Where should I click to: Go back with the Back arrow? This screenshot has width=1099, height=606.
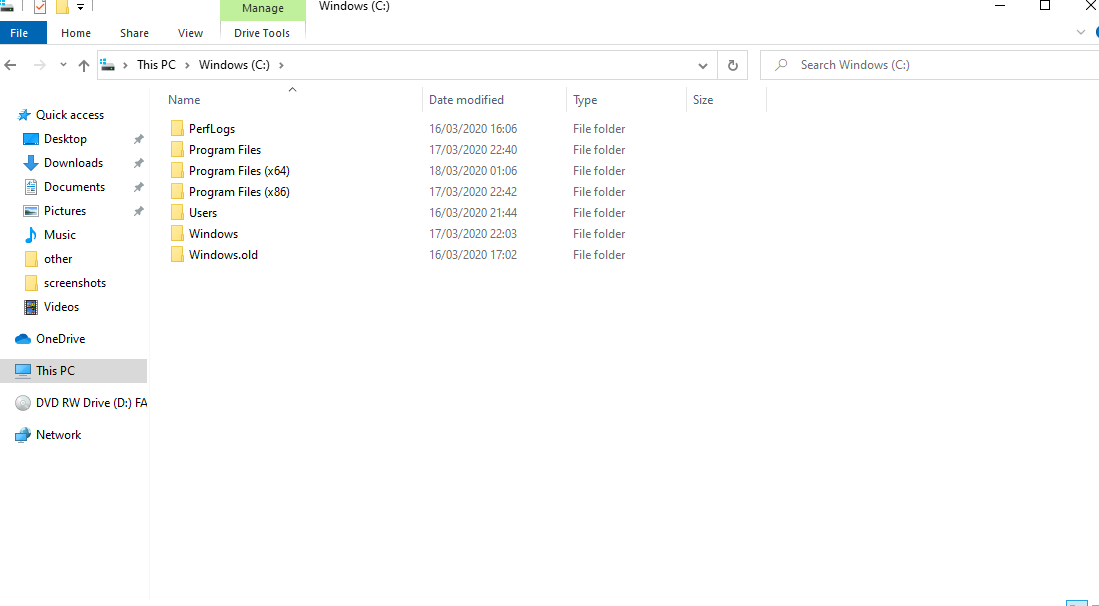coord(11,65)
